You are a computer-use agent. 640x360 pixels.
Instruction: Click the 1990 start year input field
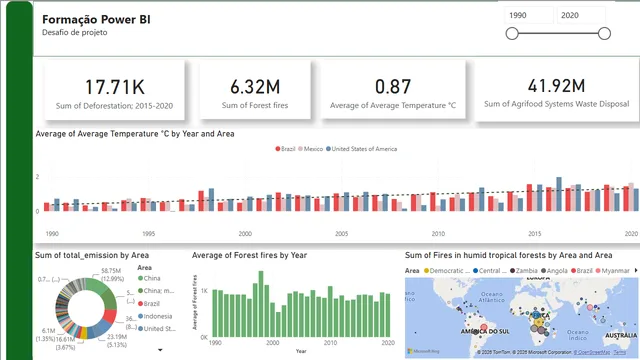(x=529, y=16)
